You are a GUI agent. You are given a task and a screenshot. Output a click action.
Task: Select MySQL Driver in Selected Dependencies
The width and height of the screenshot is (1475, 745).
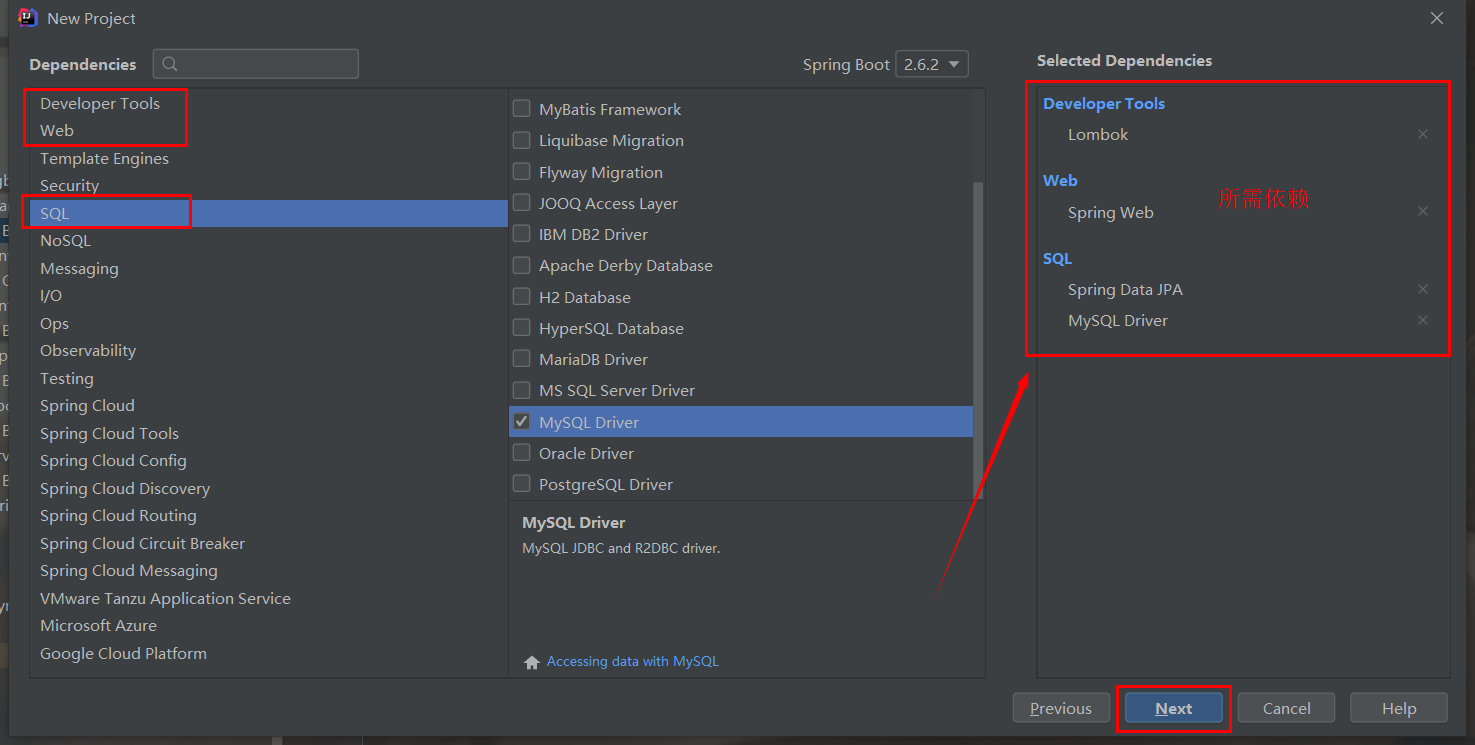tap(1118, 320)
